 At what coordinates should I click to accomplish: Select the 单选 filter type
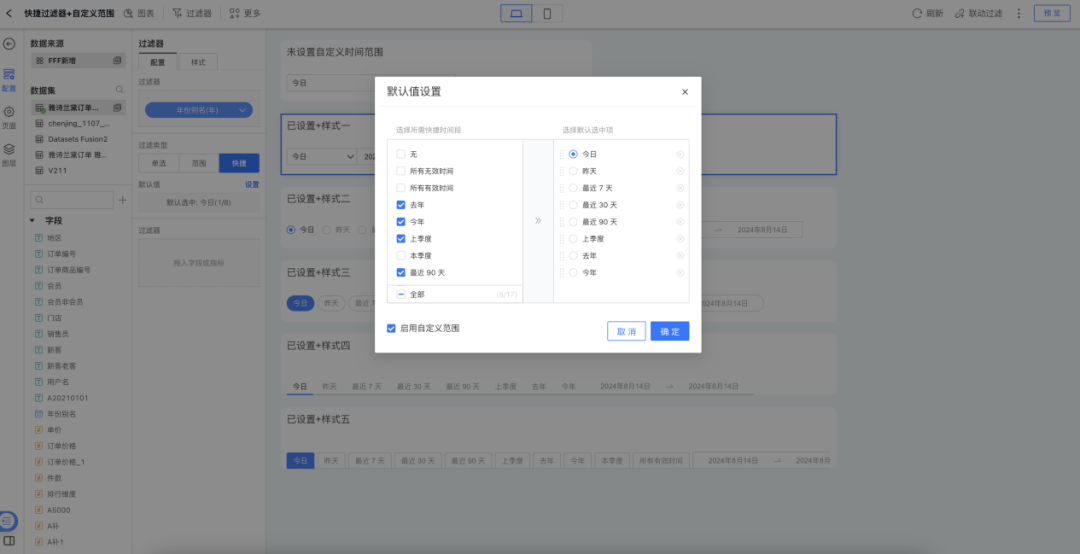point(158,163)
